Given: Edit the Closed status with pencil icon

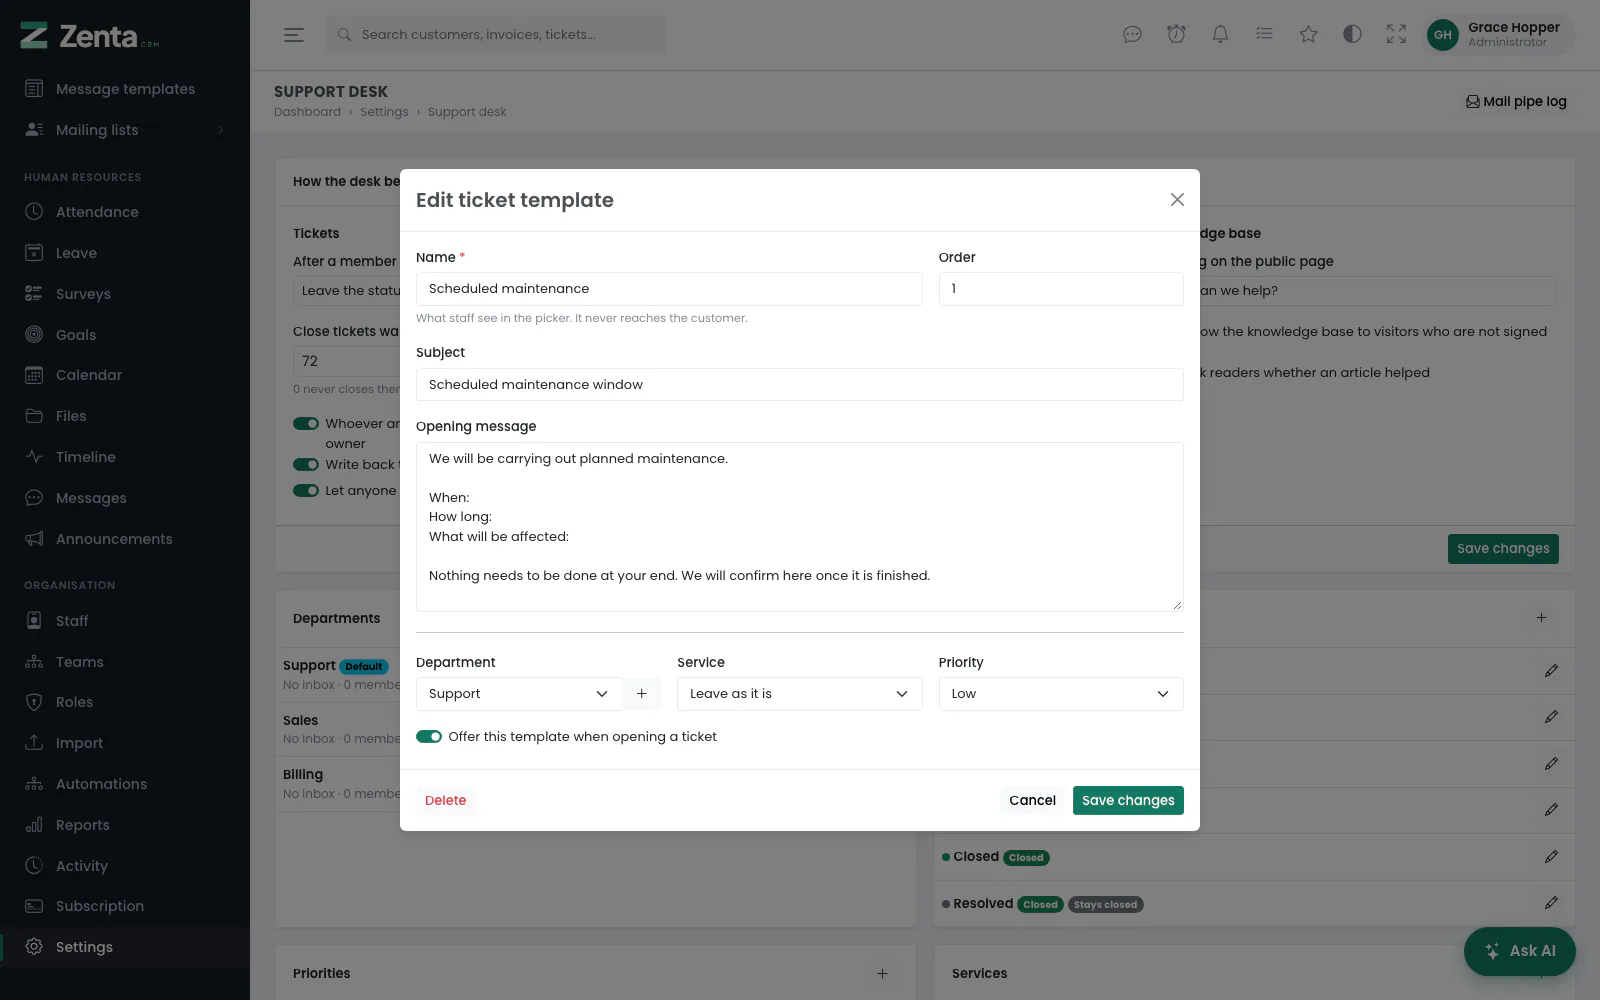Looking at the screenshot, I should (x=1551, y=857).
